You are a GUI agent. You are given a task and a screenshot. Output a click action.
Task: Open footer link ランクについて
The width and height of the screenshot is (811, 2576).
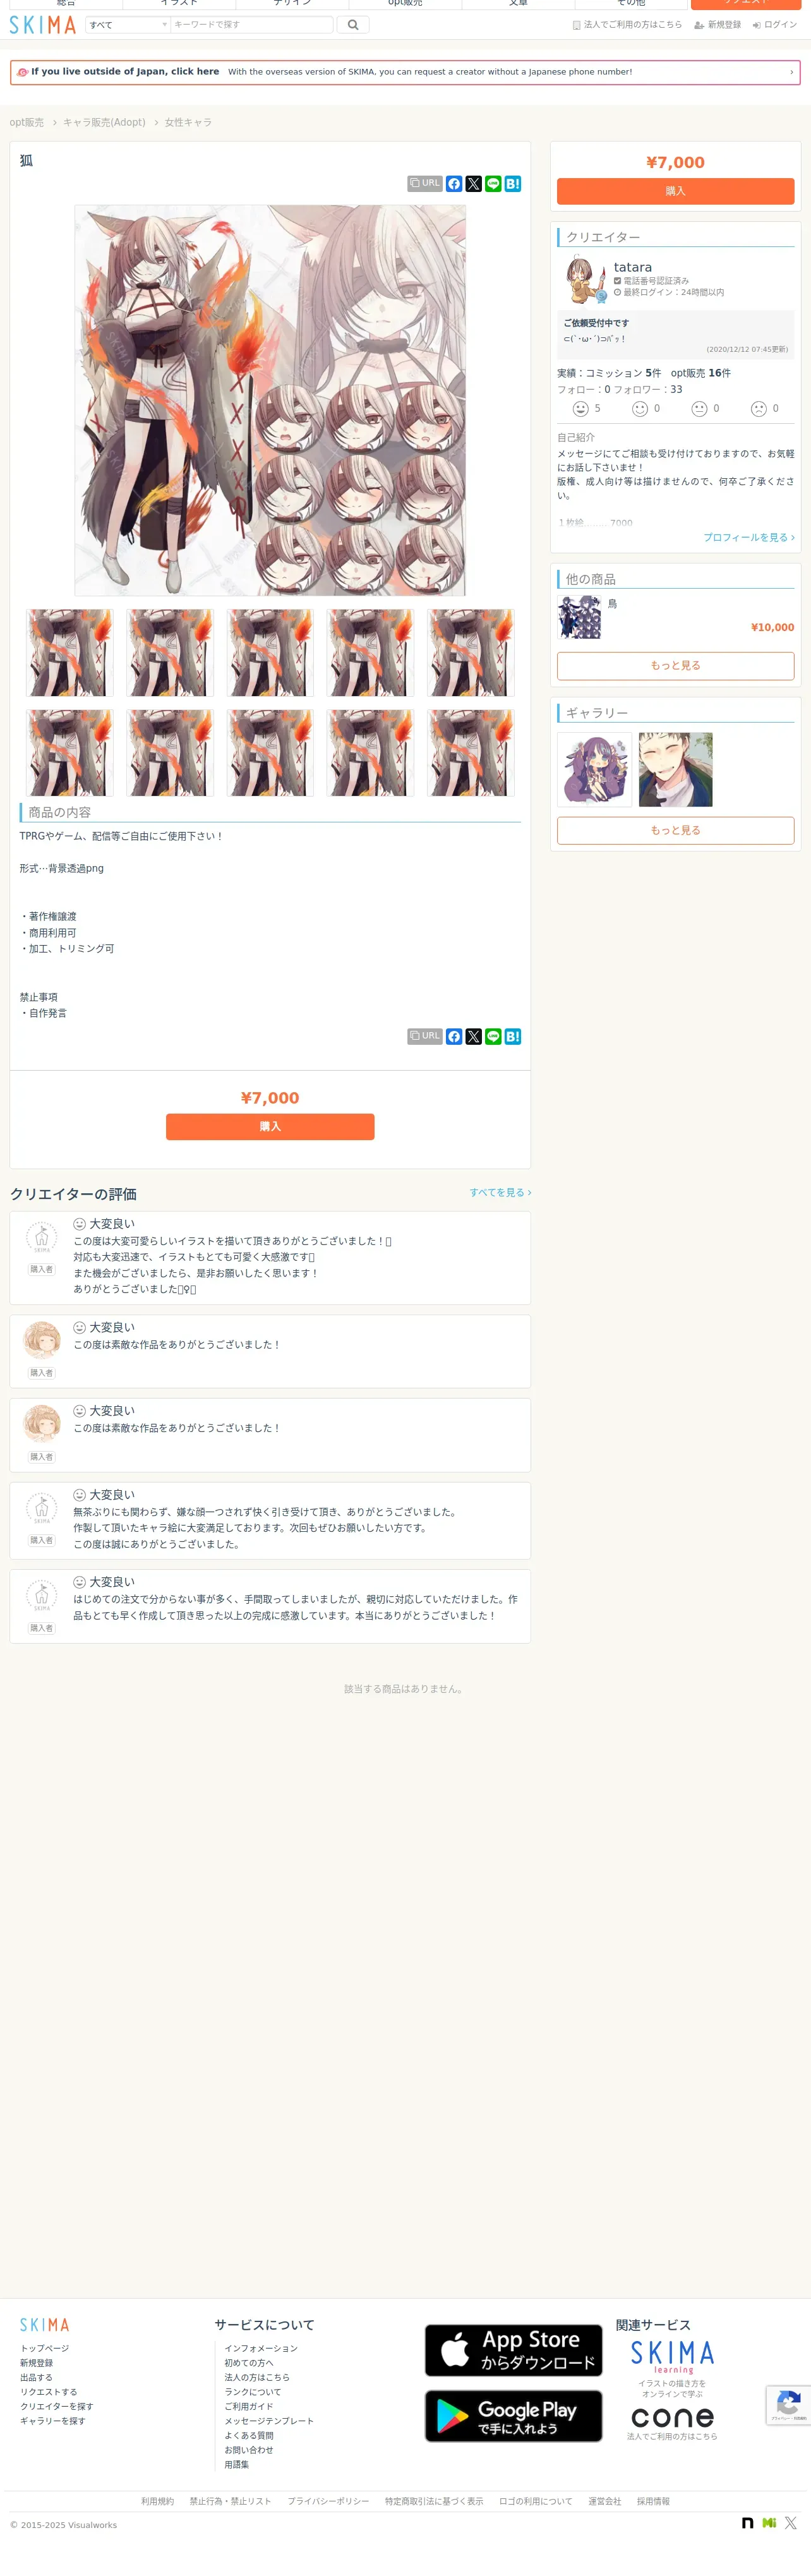tap(253, 2392)
